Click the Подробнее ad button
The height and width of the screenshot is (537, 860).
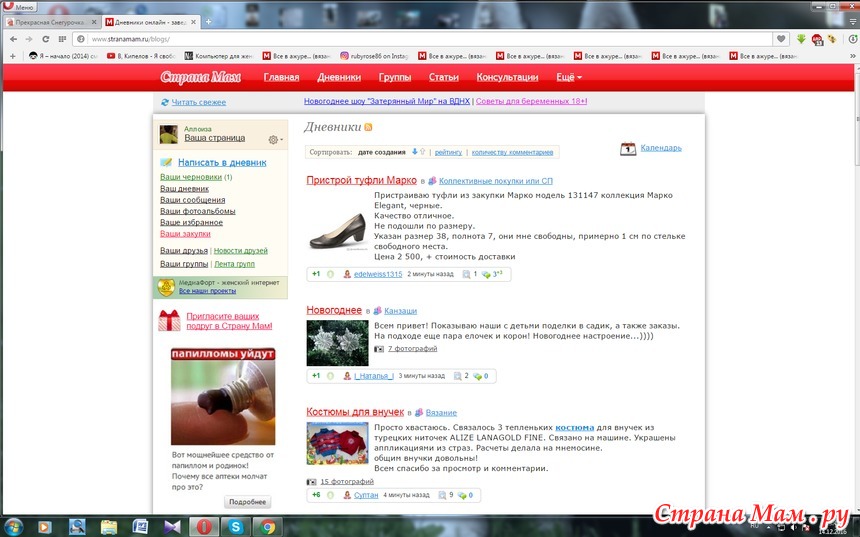[247, 502]
